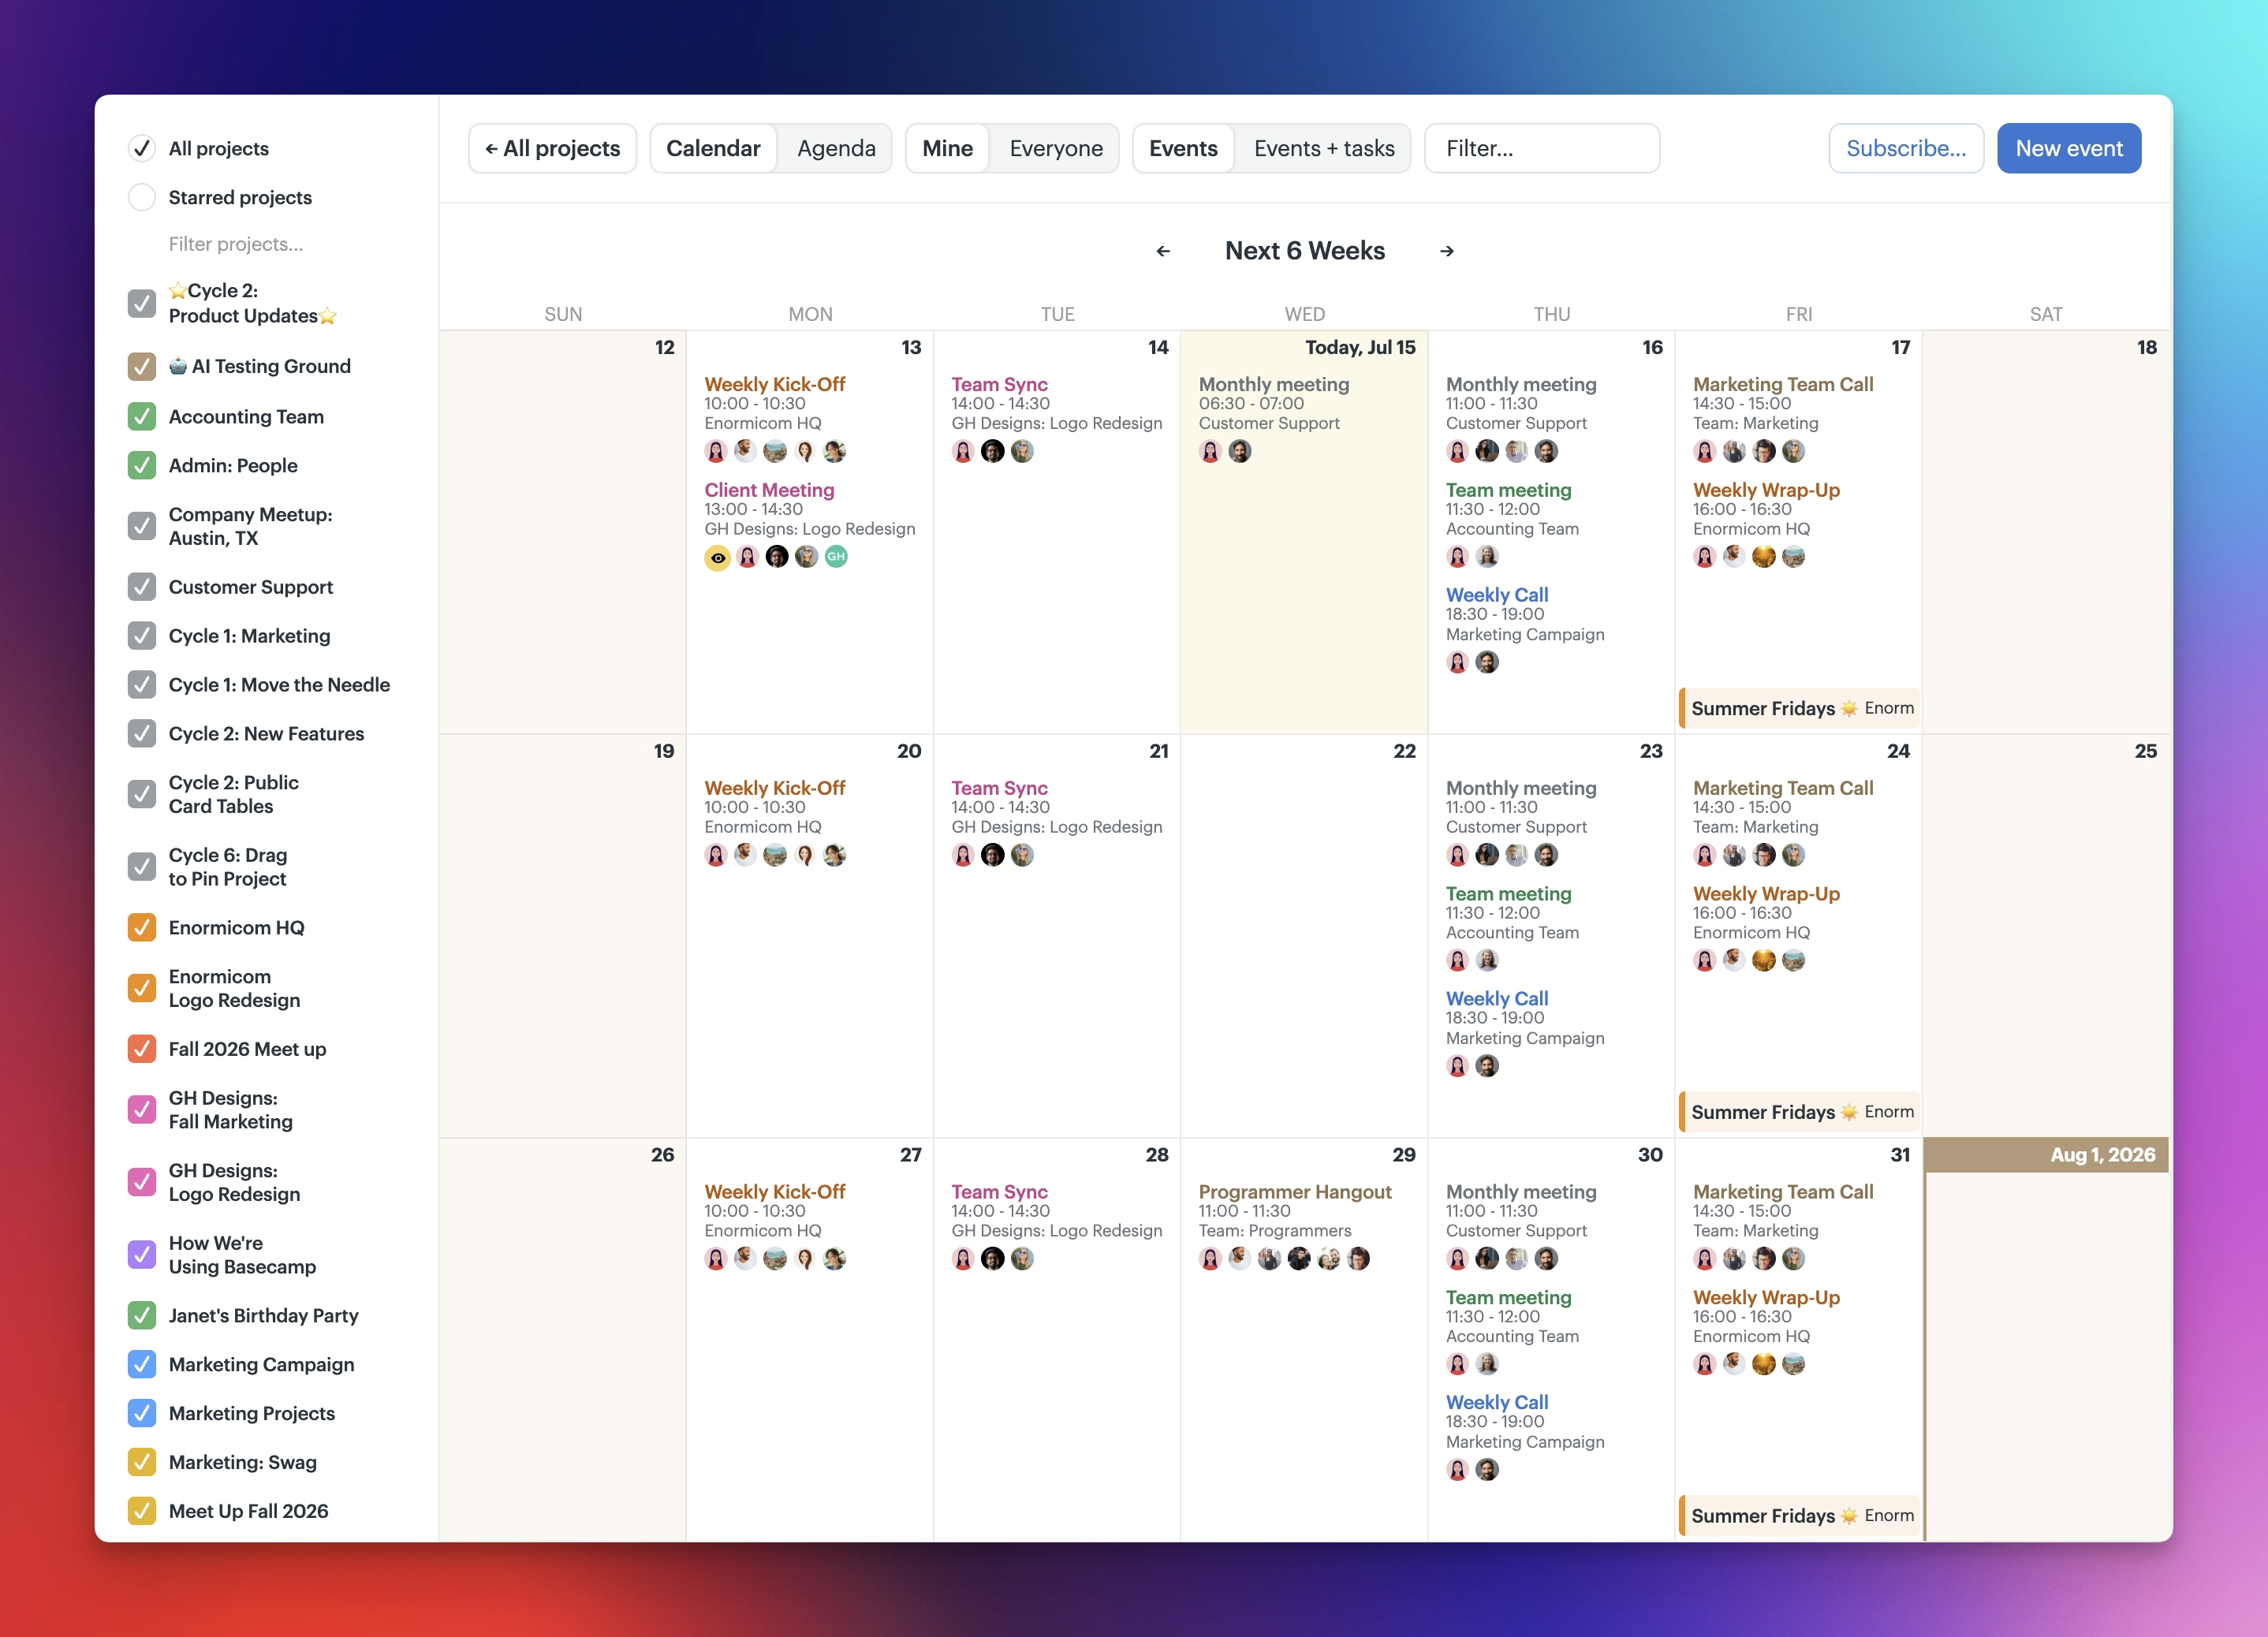The width and height of the screenshot is (2268, 1637).
Task: Uncheck the AI Testing Ground project
Action: (142, 366)
